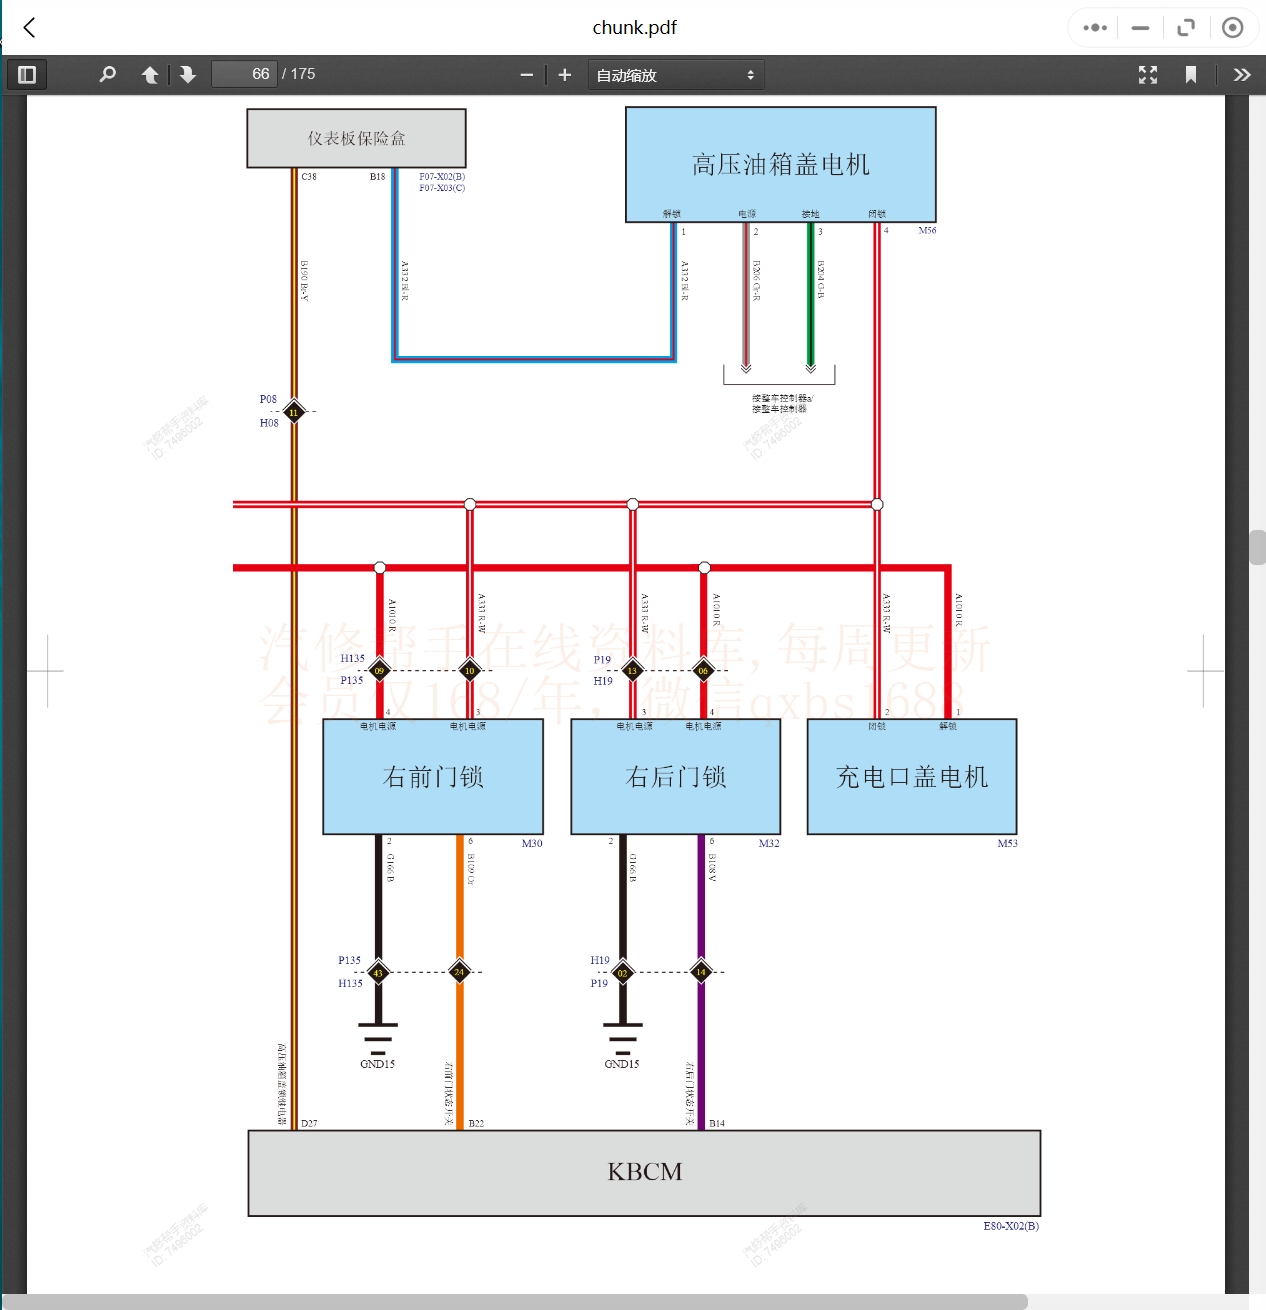Toggle the PDF sidebar panel
This screenshot has width=1266, height=1310.
click(27, 74)
